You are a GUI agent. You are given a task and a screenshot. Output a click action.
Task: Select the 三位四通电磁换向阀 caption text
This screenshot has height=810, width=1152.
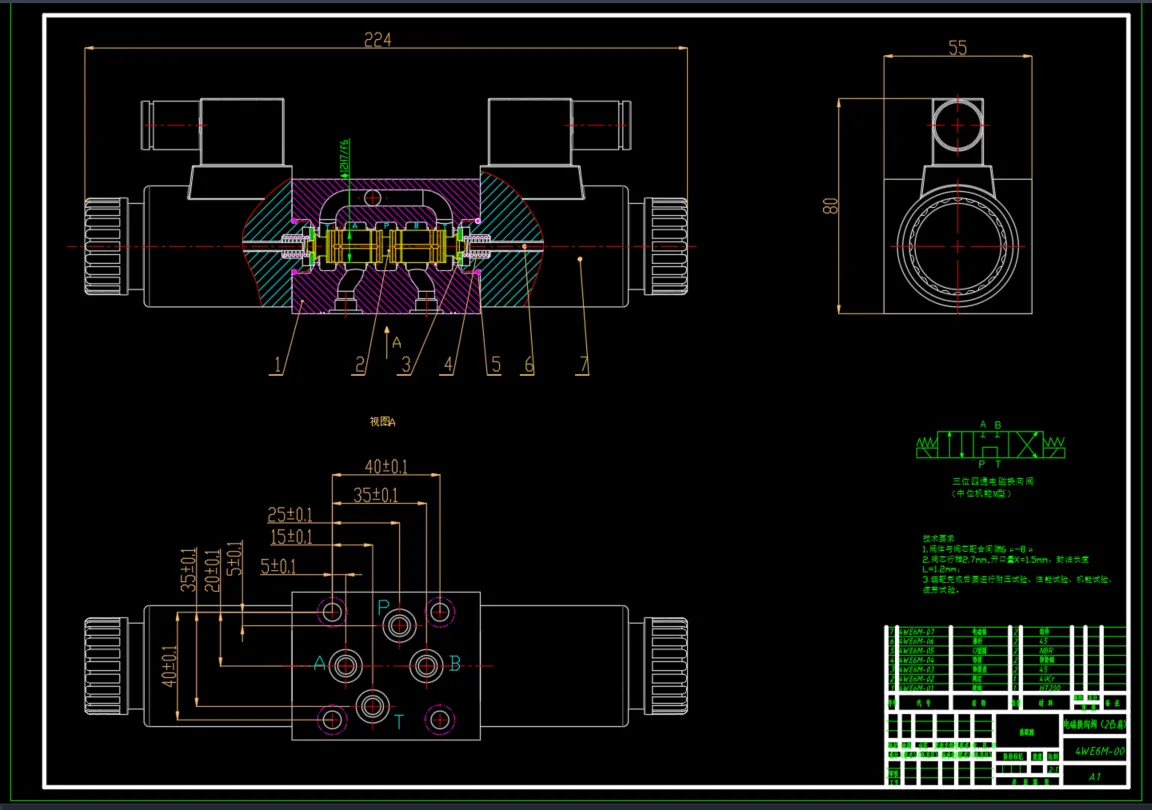pos(993,481)
